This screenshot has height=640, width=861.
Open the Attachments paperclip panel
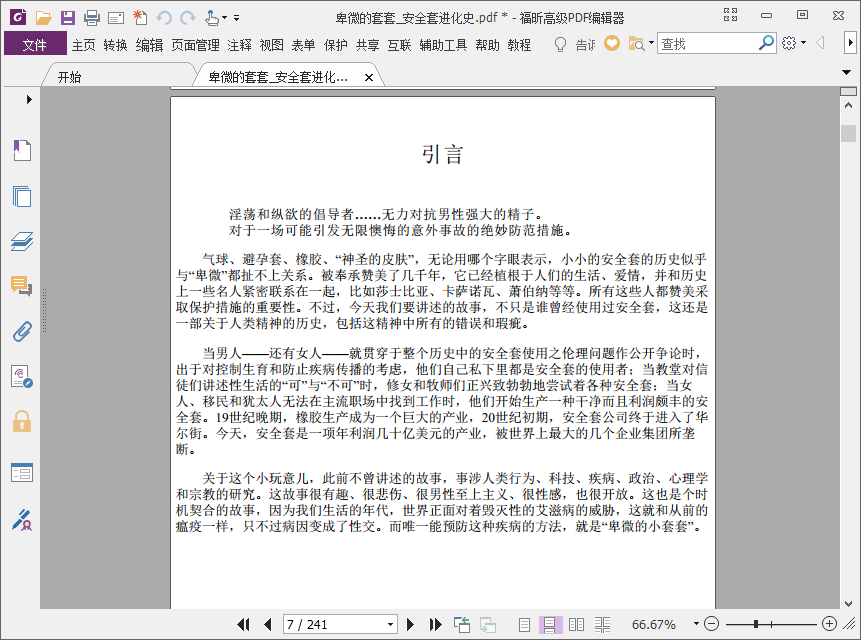point(22,332)
